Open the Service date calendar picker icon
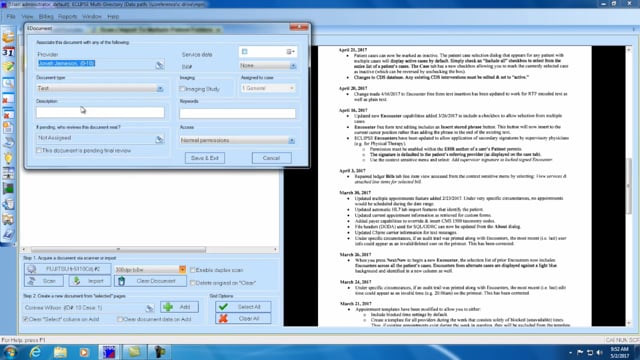This screenshot has width=640, height=360. [290, 51]
